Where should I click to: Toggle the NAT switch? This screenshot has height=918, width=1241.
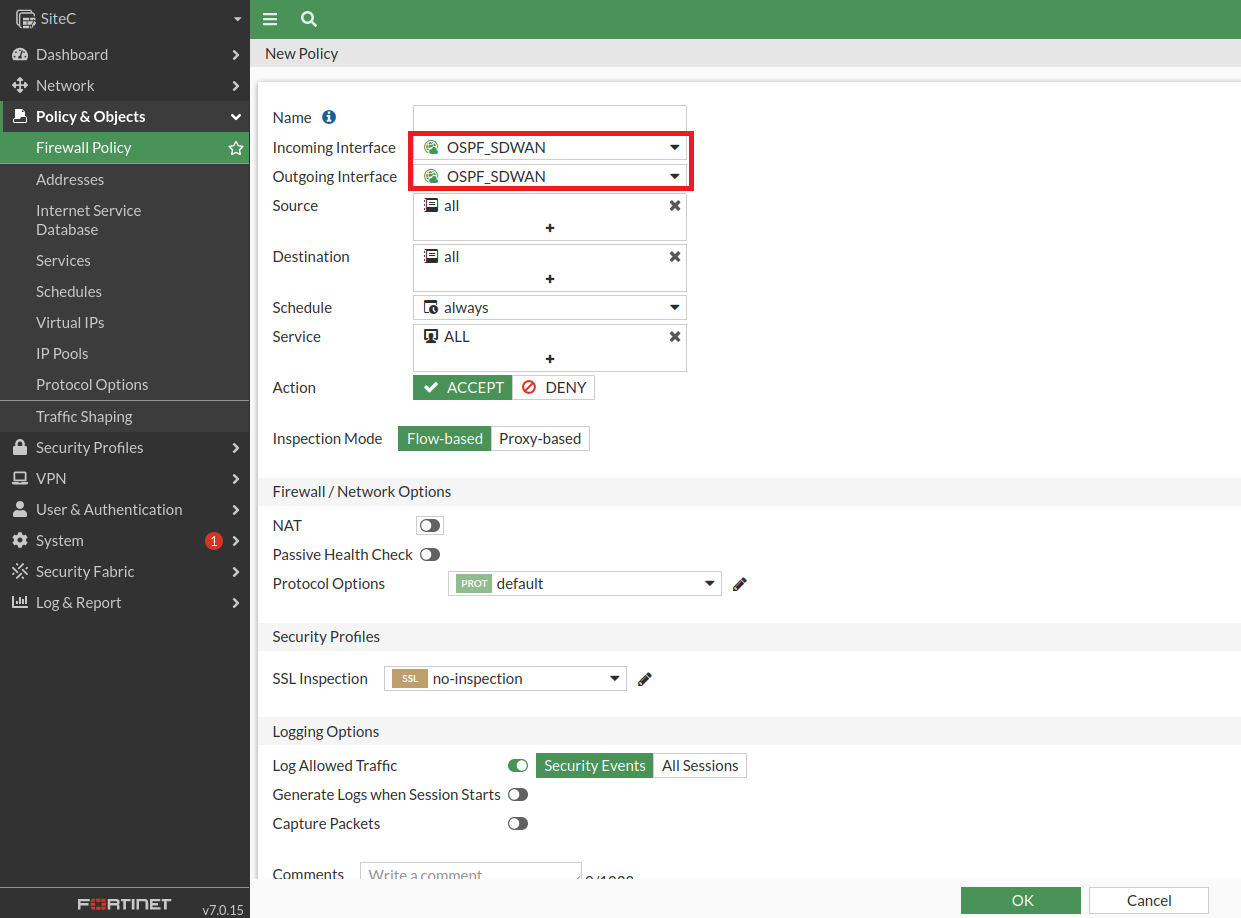click(430, 525)
